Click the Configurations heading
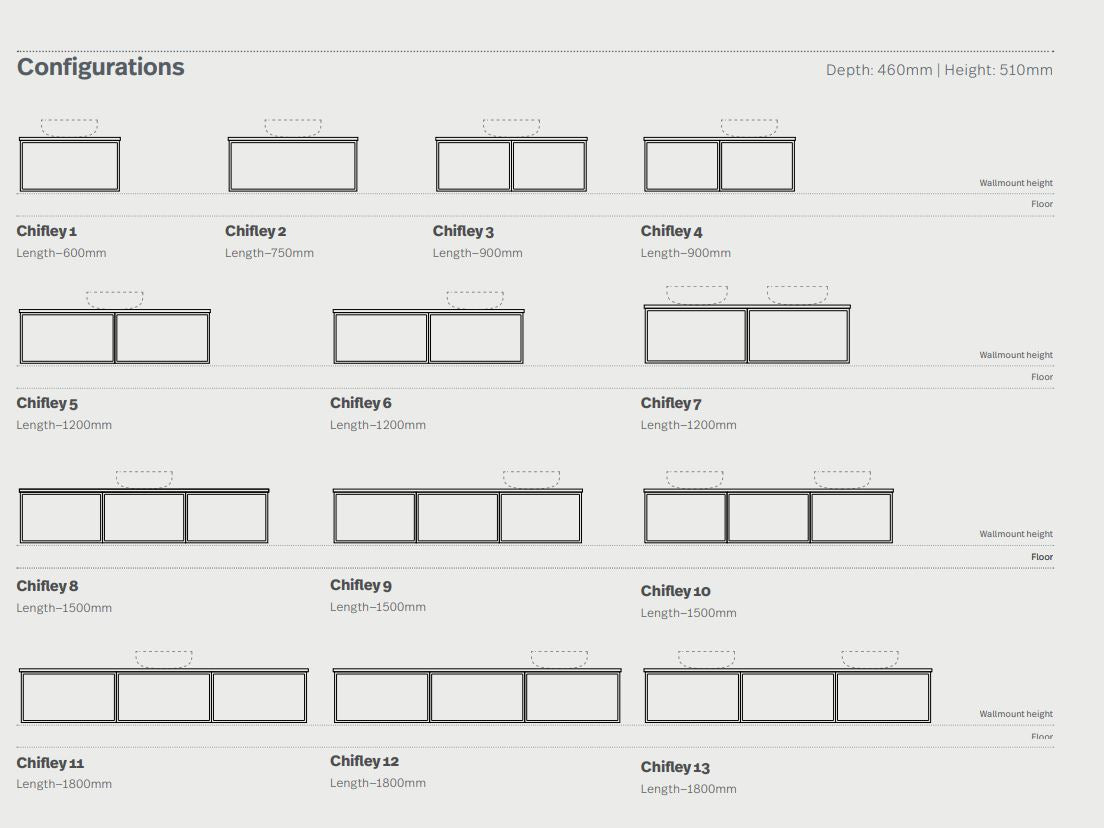 [101, 67]
